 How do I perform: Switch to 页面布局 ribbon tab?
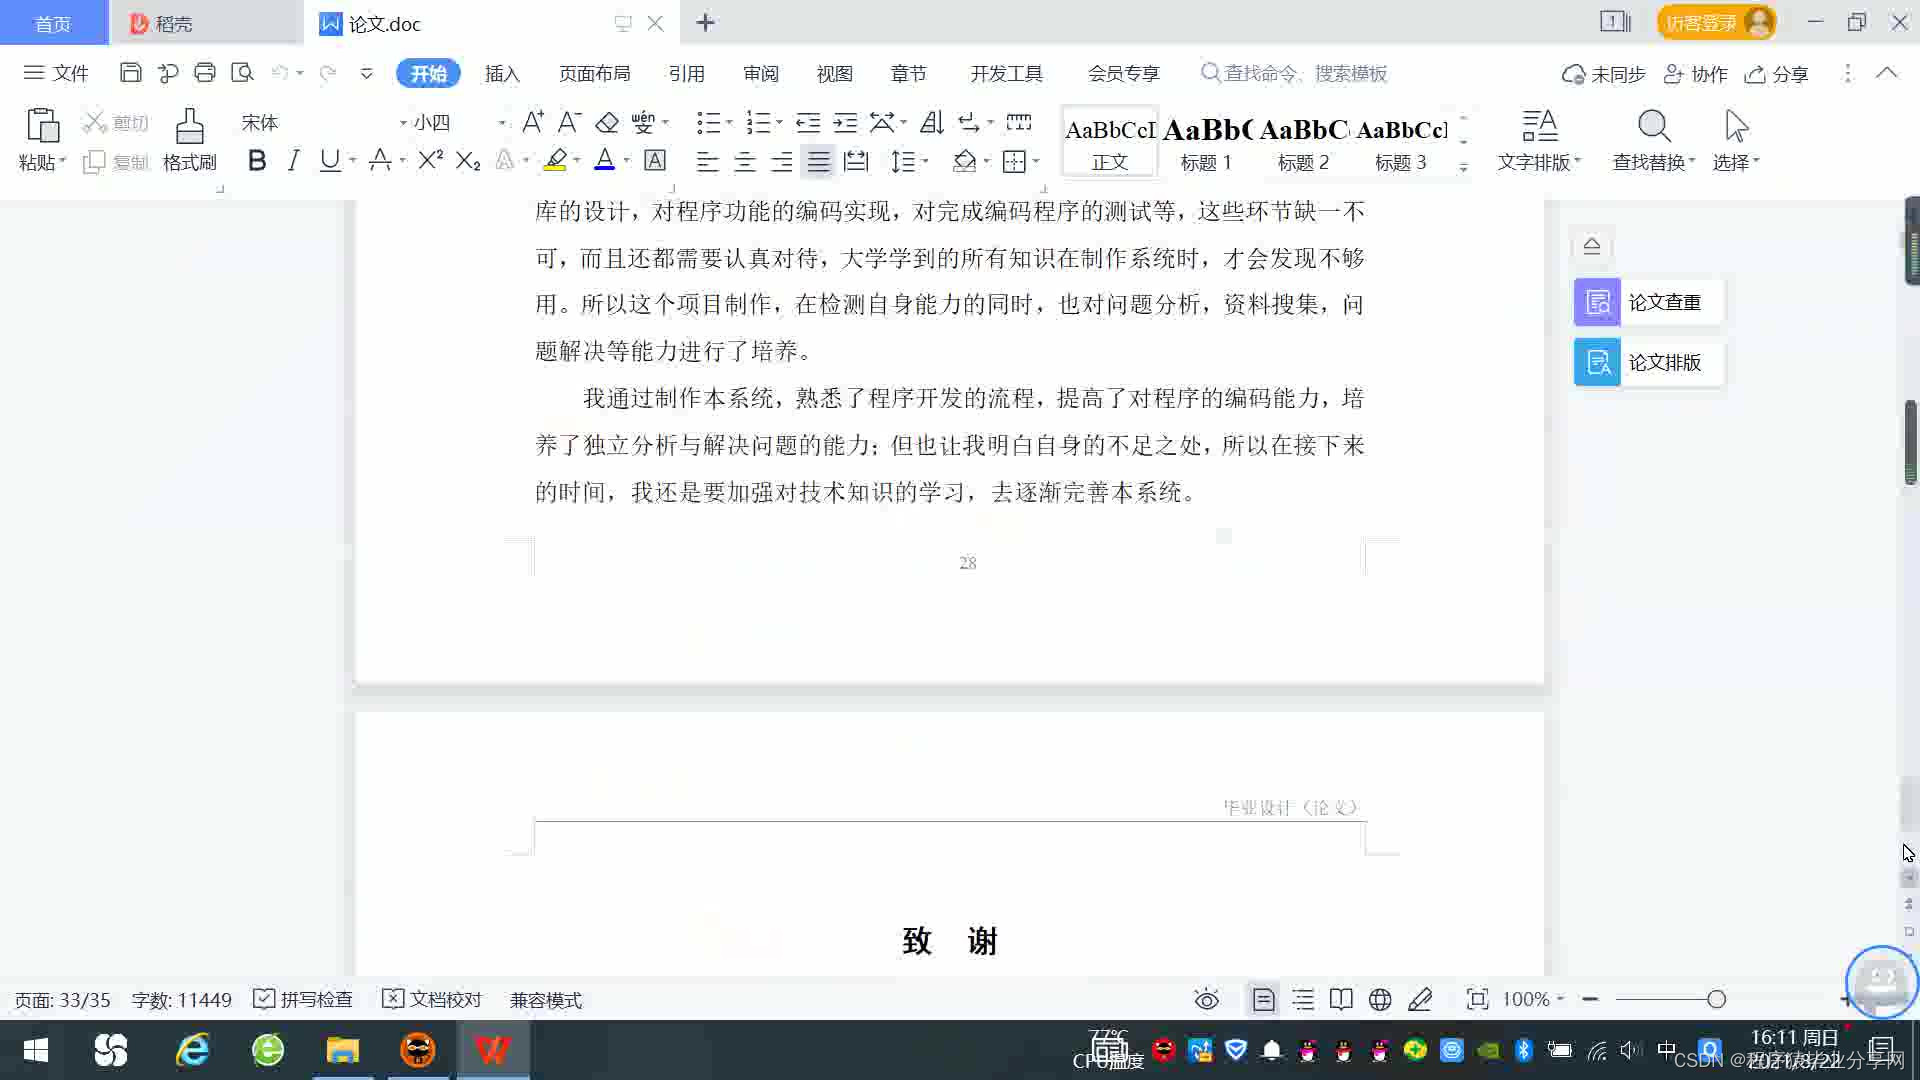(594, 74)
